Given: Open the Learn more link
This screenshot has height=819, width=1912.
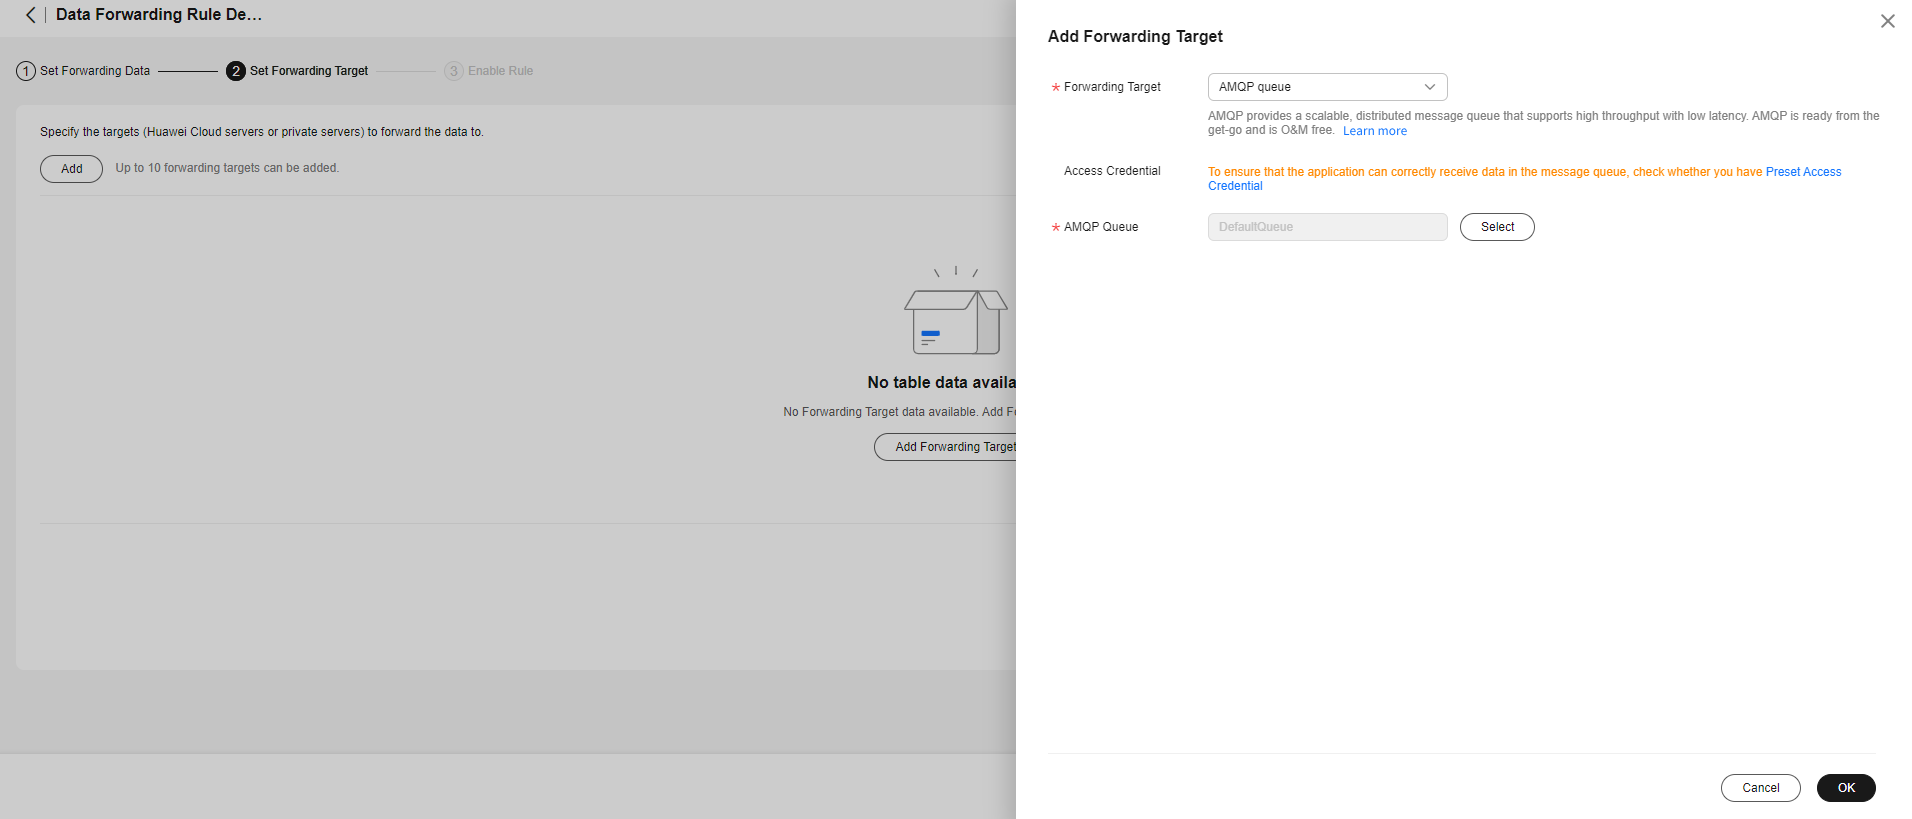Looking at the screenshot, I should coord(1374,131).
